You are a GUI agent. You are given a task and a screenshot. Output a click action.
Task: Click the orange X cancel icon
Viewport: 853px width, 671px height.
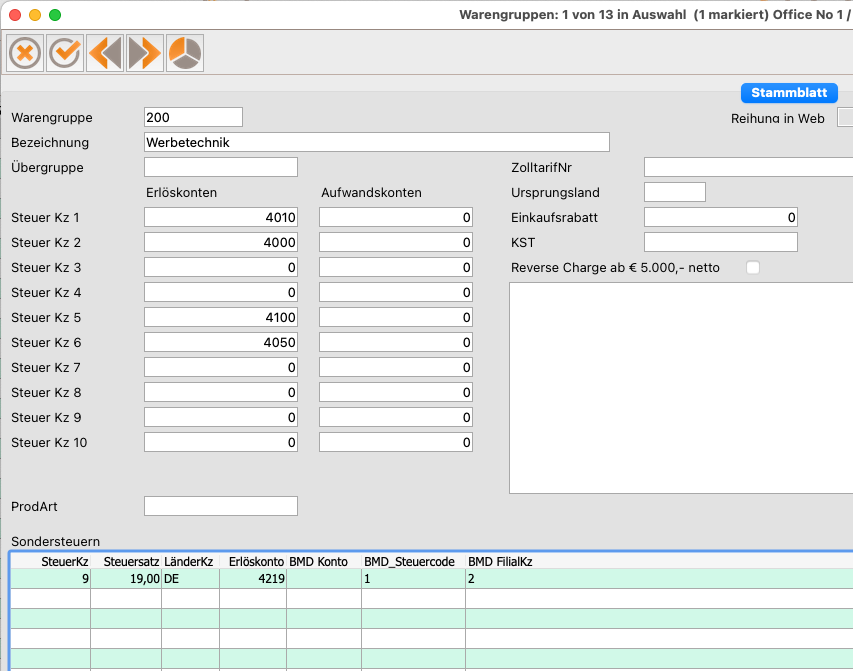coord(25,52)
